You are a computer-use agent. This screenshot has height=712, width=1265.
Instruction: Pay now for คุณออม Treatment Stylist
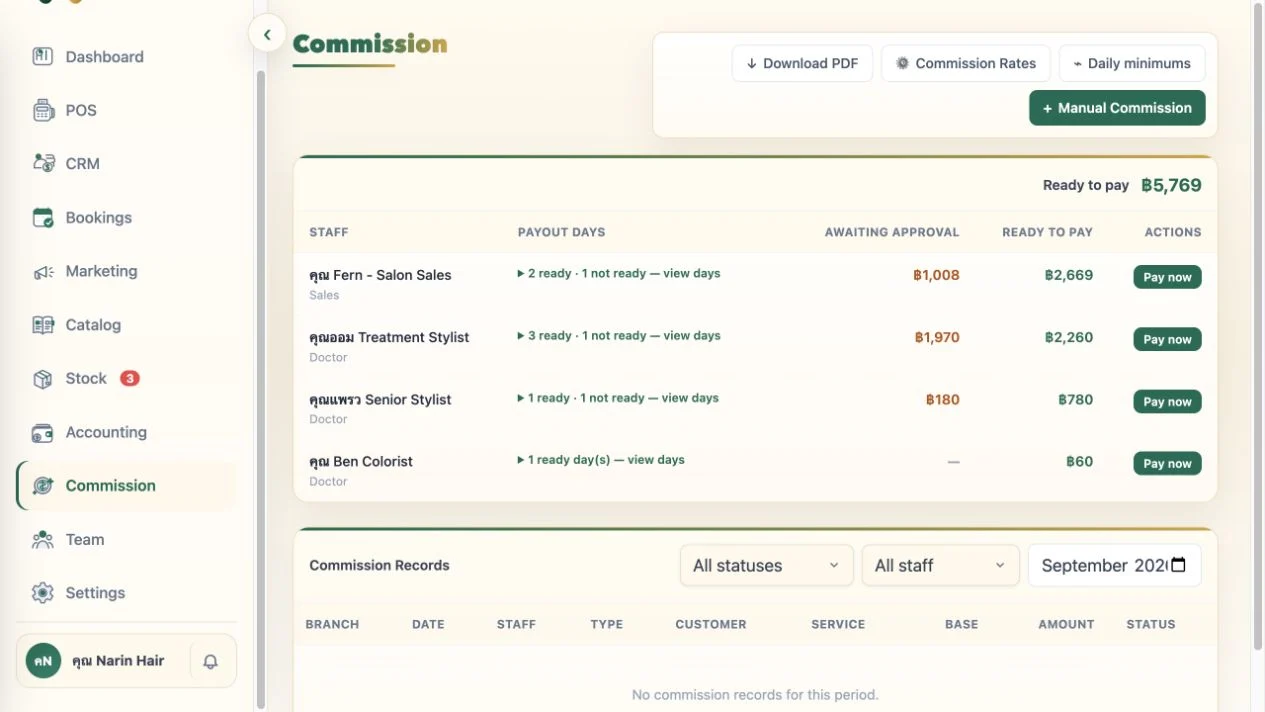(x=1167, y=339)
